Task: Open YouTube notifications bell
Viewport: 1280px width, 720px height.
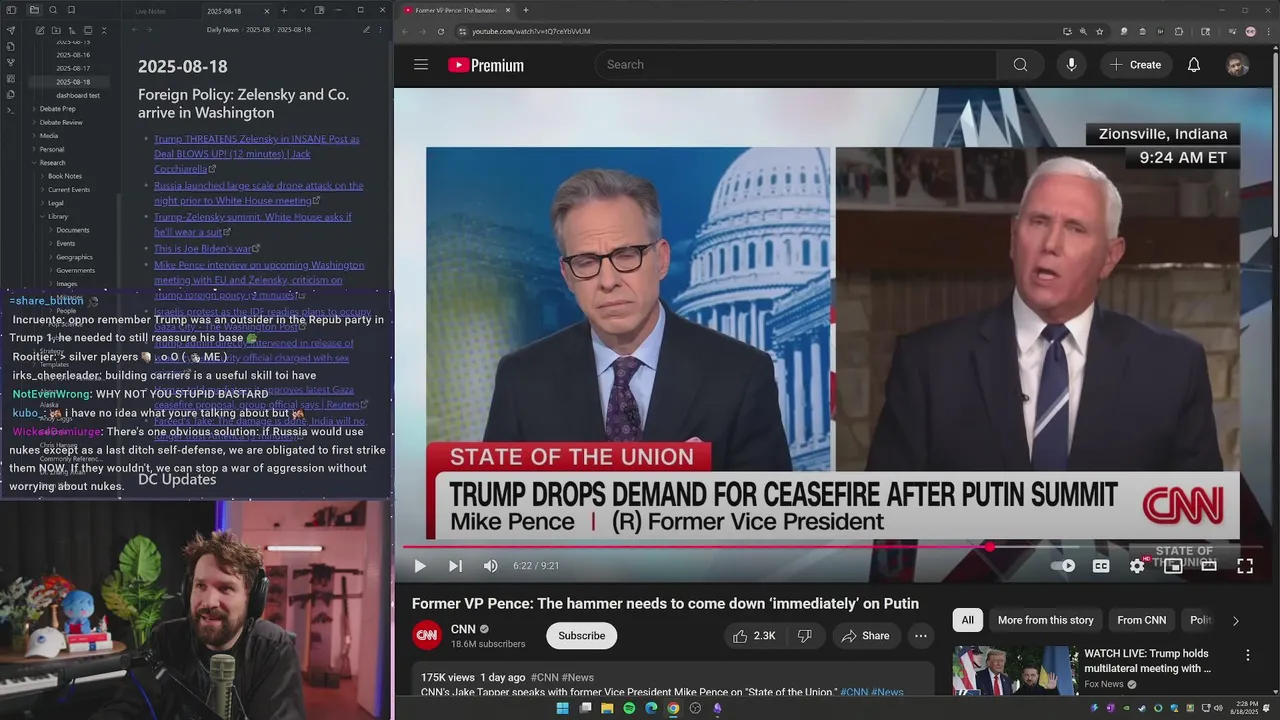Action: [x=1193, y=65]
